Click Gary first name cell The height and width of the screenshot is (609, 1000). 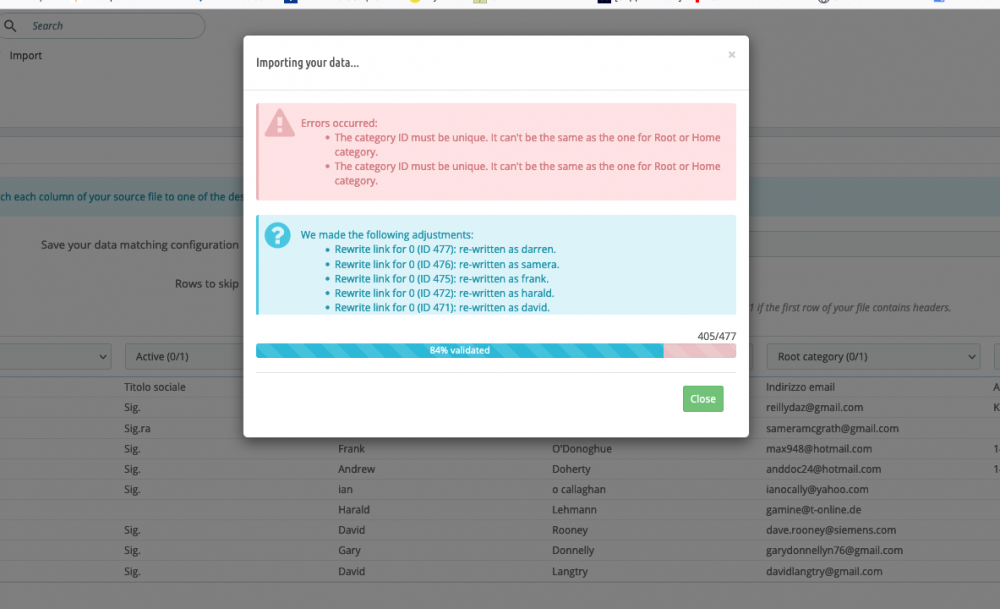coord(349,550)
